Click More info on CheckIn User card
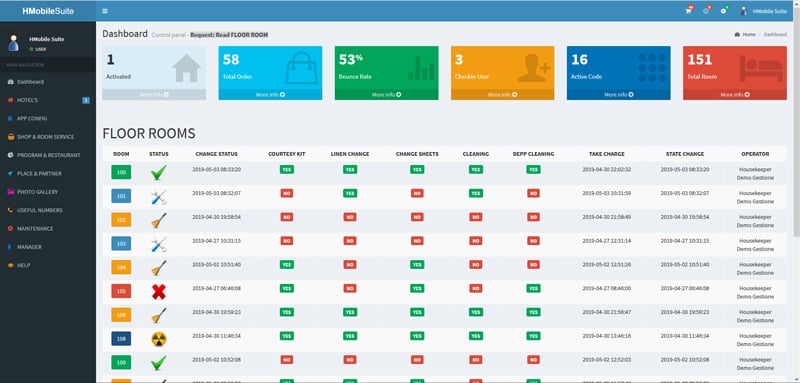The width and height of the screenshot is (800, 383). click(x=503, y=94)
